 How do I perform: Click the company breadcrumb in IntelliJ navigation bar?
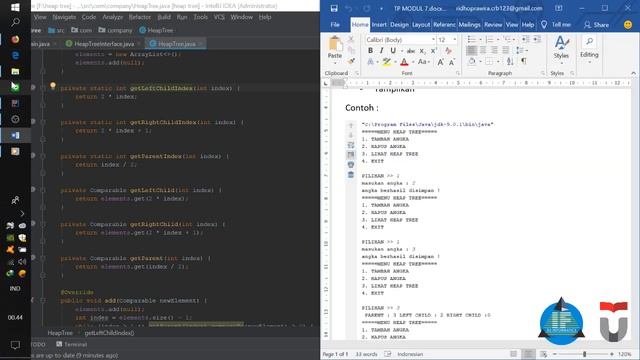click(x=116, y=30)
